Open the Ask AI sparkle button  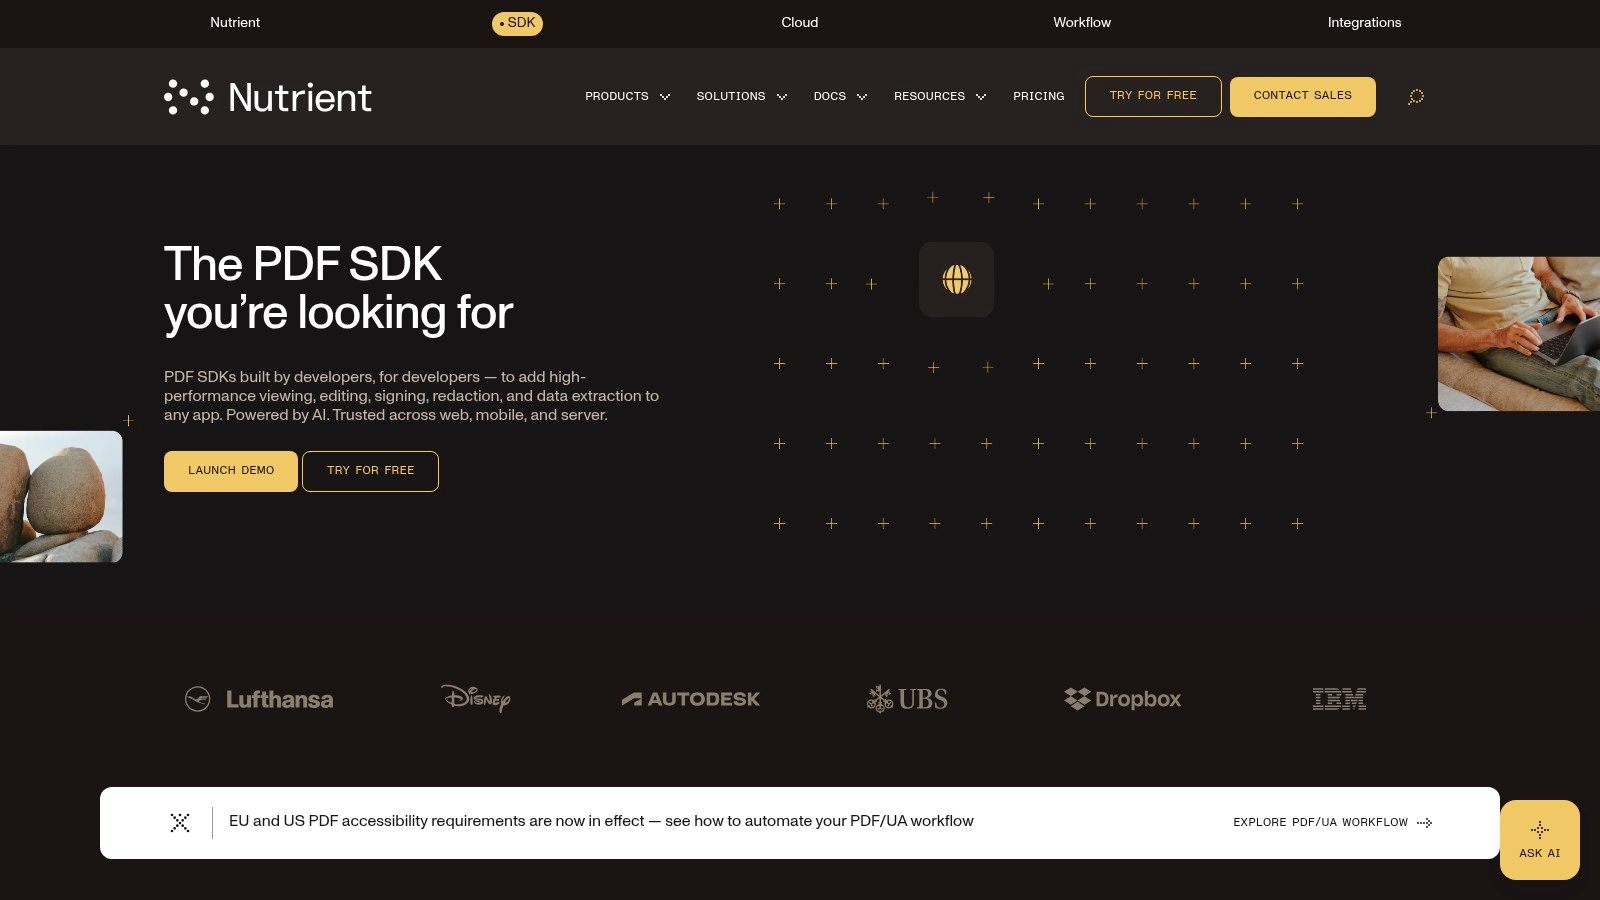point(1539,840)
